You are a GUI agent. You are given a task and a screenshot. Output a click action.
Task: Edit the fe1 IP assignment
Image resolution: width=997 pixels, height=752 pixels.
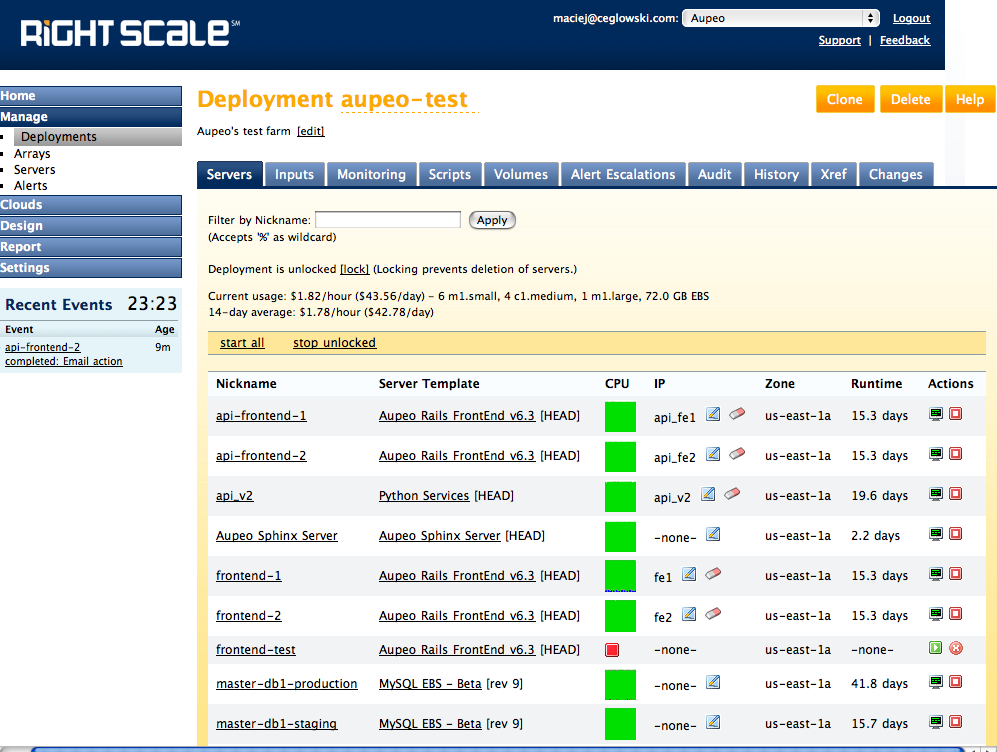point(689,574)
